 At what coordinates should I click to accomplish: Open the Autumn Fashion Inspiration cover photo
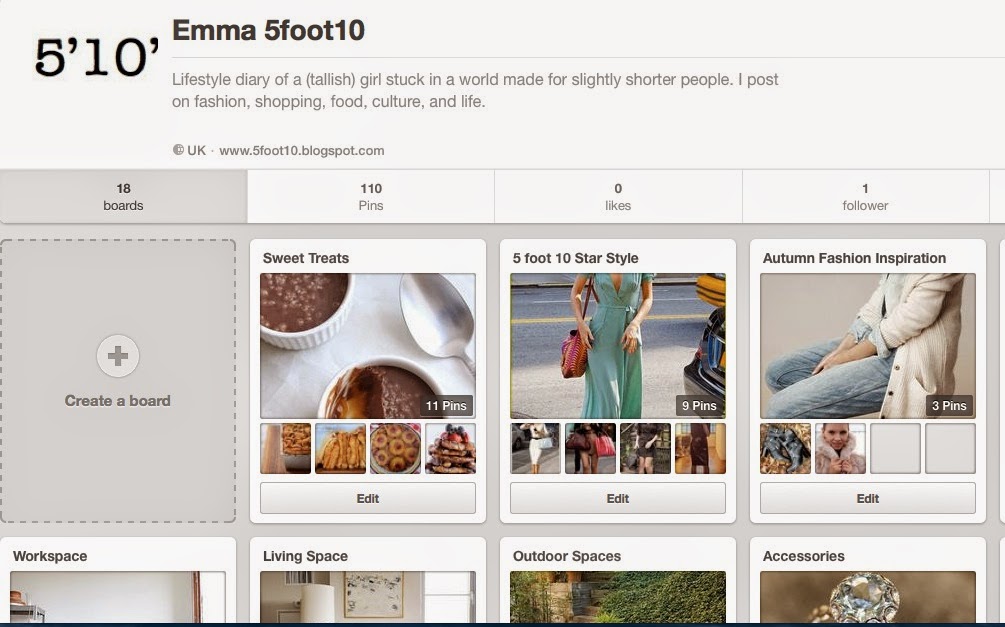click(868, 345)
